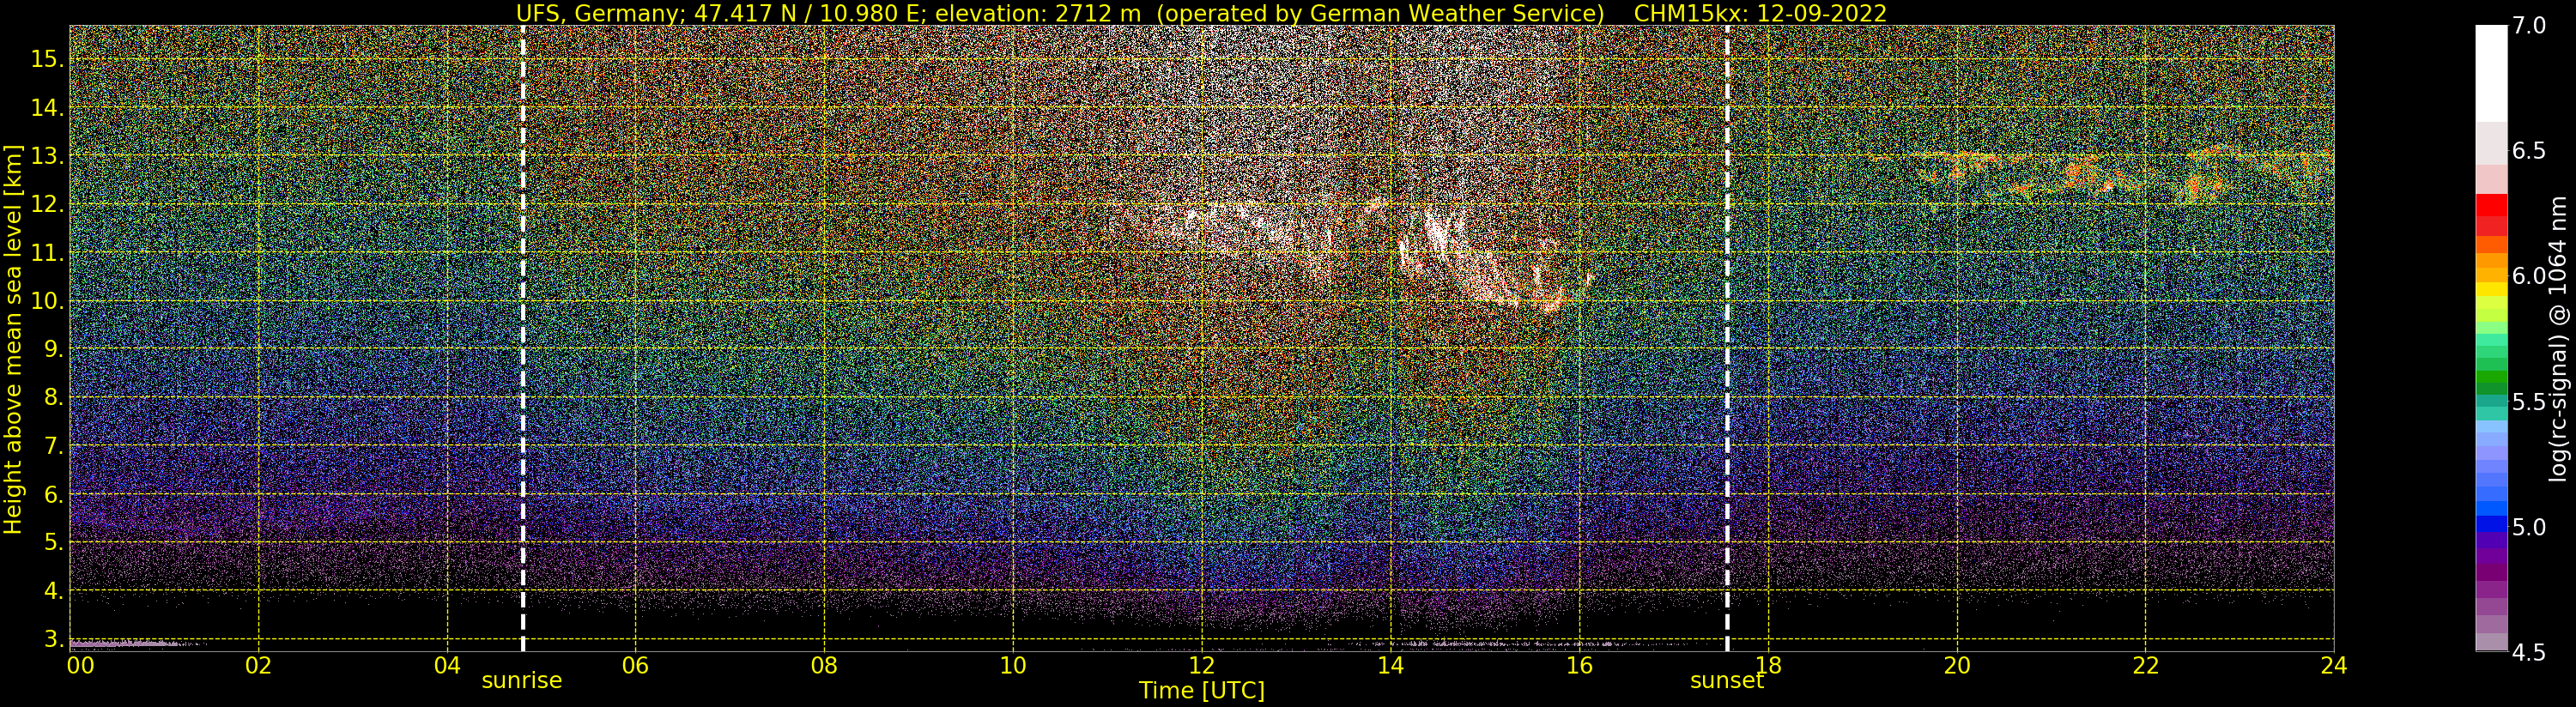Image resolution: width=2576 pixels, height=707 pixels.
Task: Click the white top segment of the colorbar
Action: pos(2491,73)
